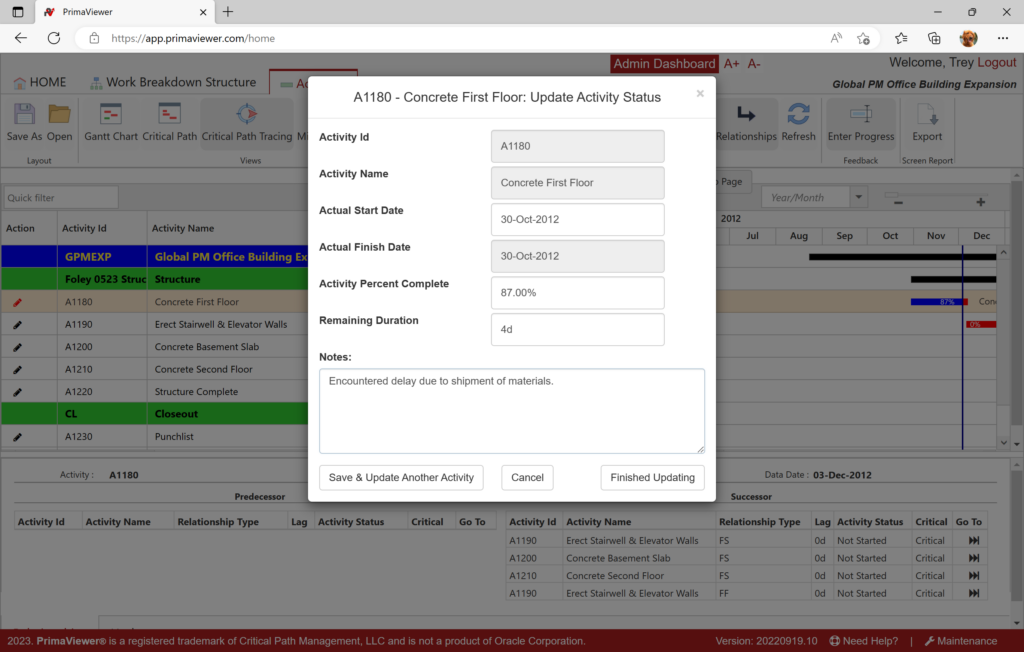This screenshot has height=652, width=1024.
Task: Close the Update Activity Status dialog
Action: [700, 94]
